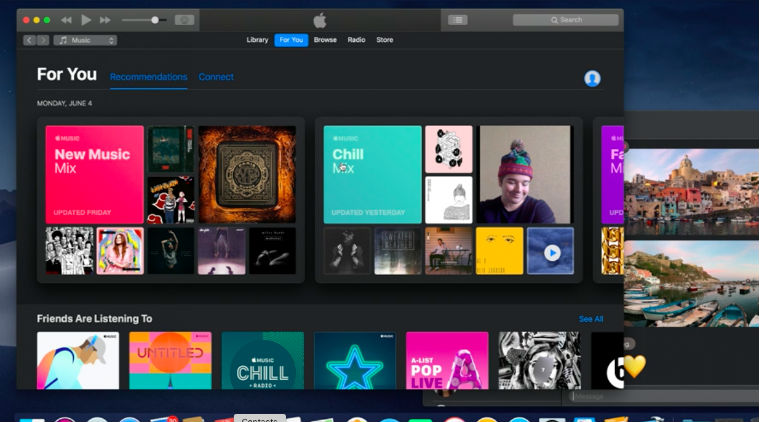Viewport: 759px width, 422px height.
Task: Select the For You tab
Action: (x=291, y=40)
